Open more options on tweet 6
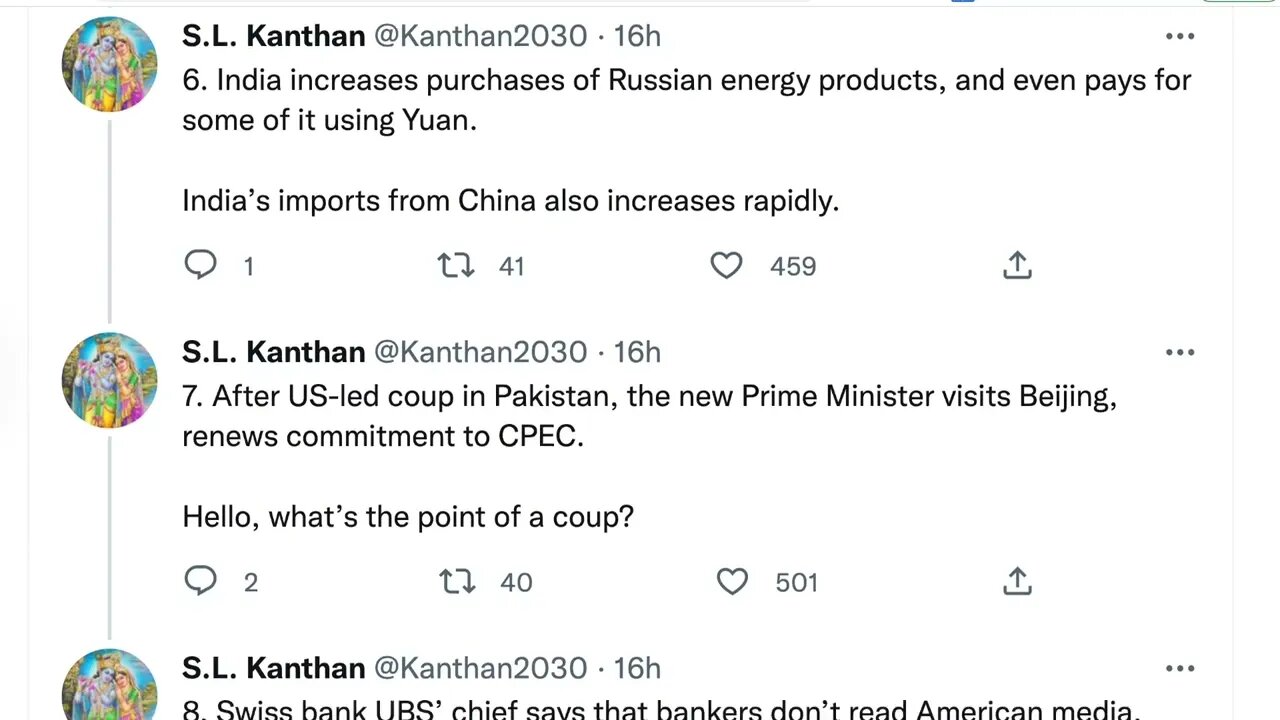This screenshot has width=1280, height=720. tap(1180, 37)
